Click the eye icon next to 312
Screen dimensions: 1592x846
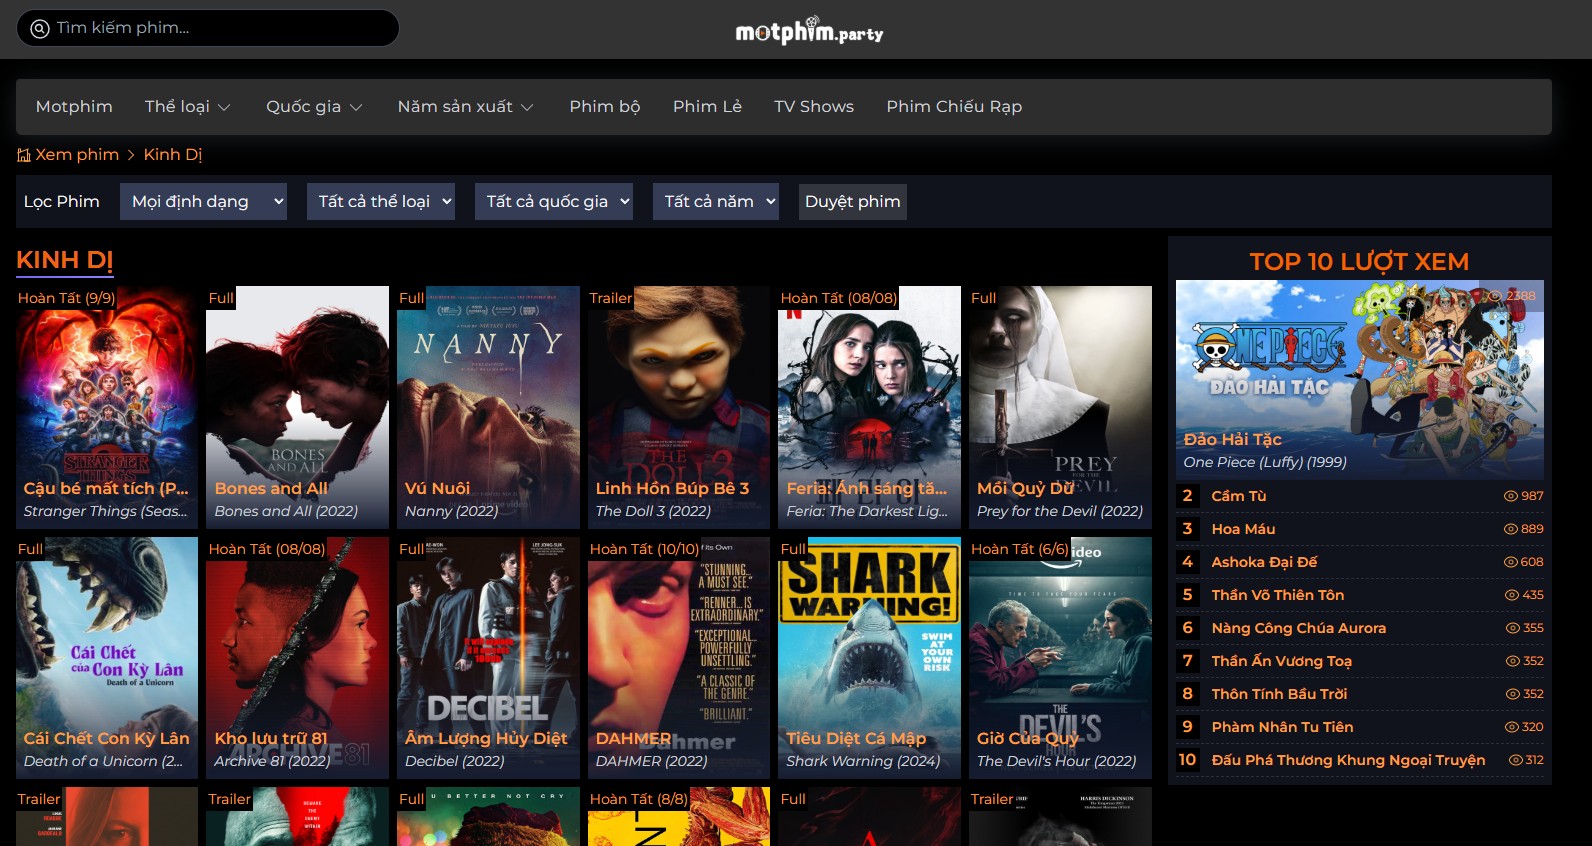pyautogui.click(x=1516, y=760)
